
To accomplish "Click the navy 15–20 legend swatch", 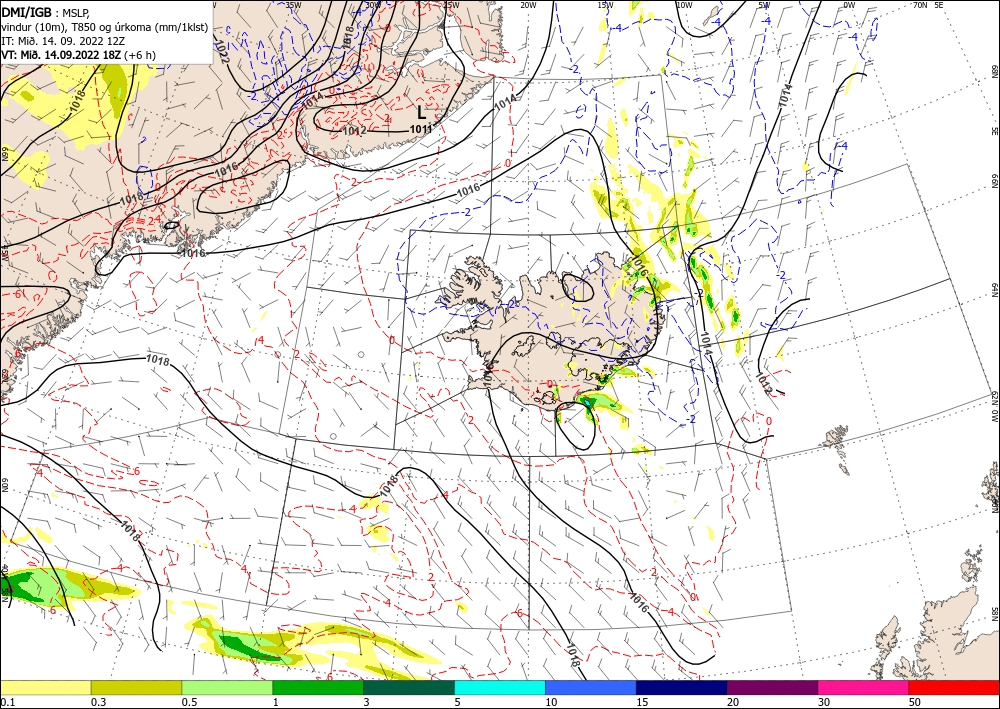I will point(682,687).
